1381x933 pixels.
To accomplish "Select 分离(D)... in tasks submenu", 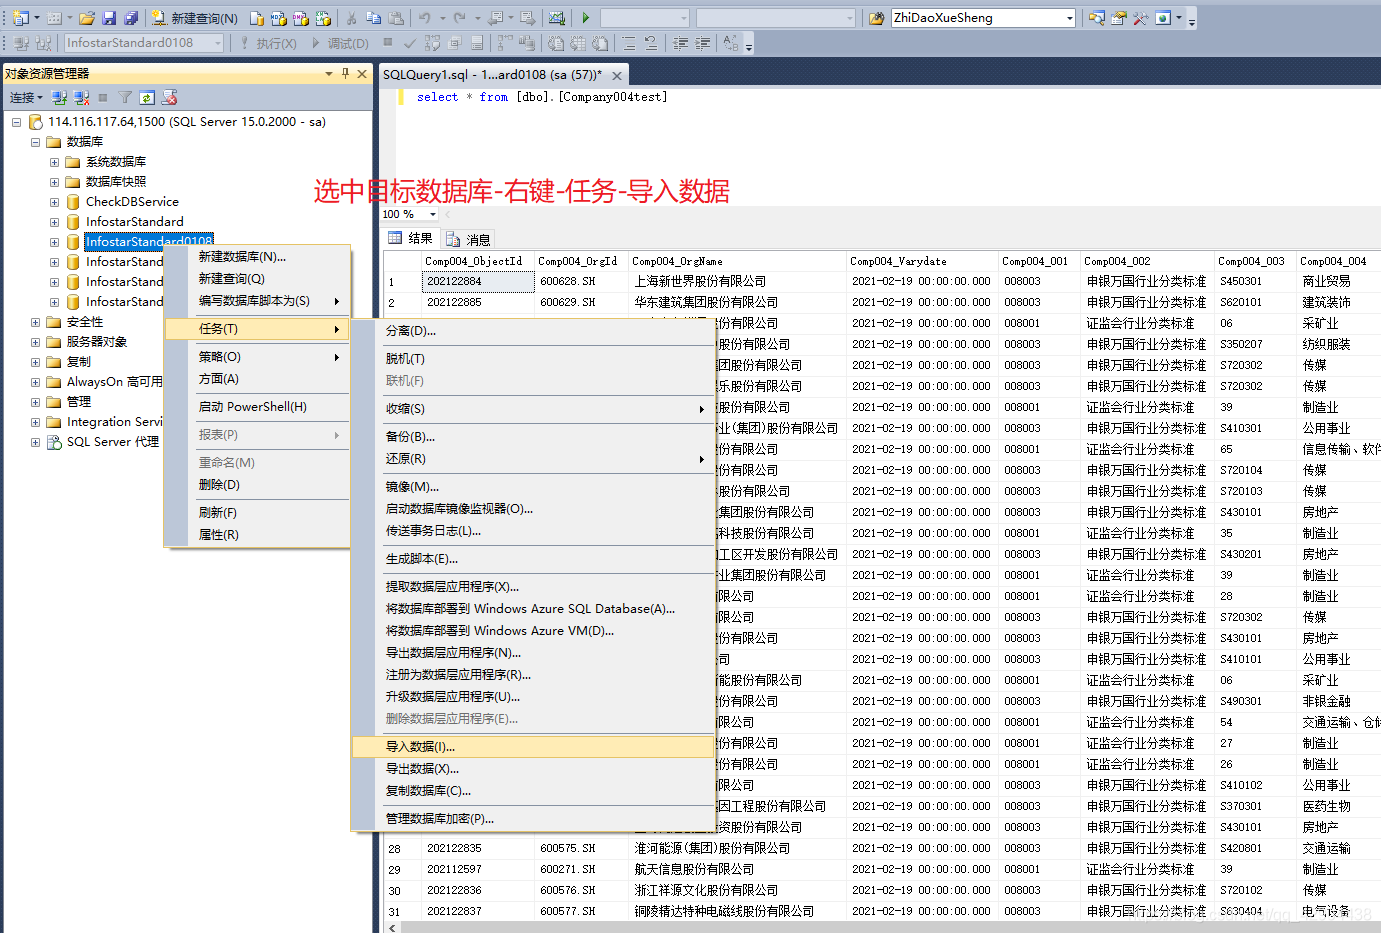I will [x=533, y=331].
